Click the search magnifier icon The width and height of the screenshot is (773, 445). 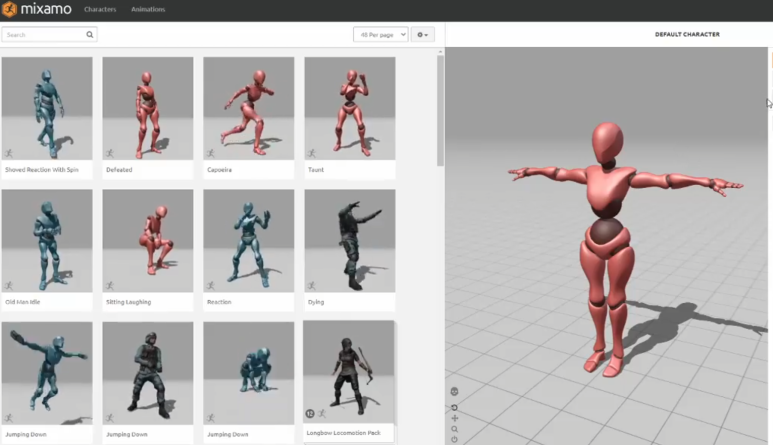tap(90, 34)
